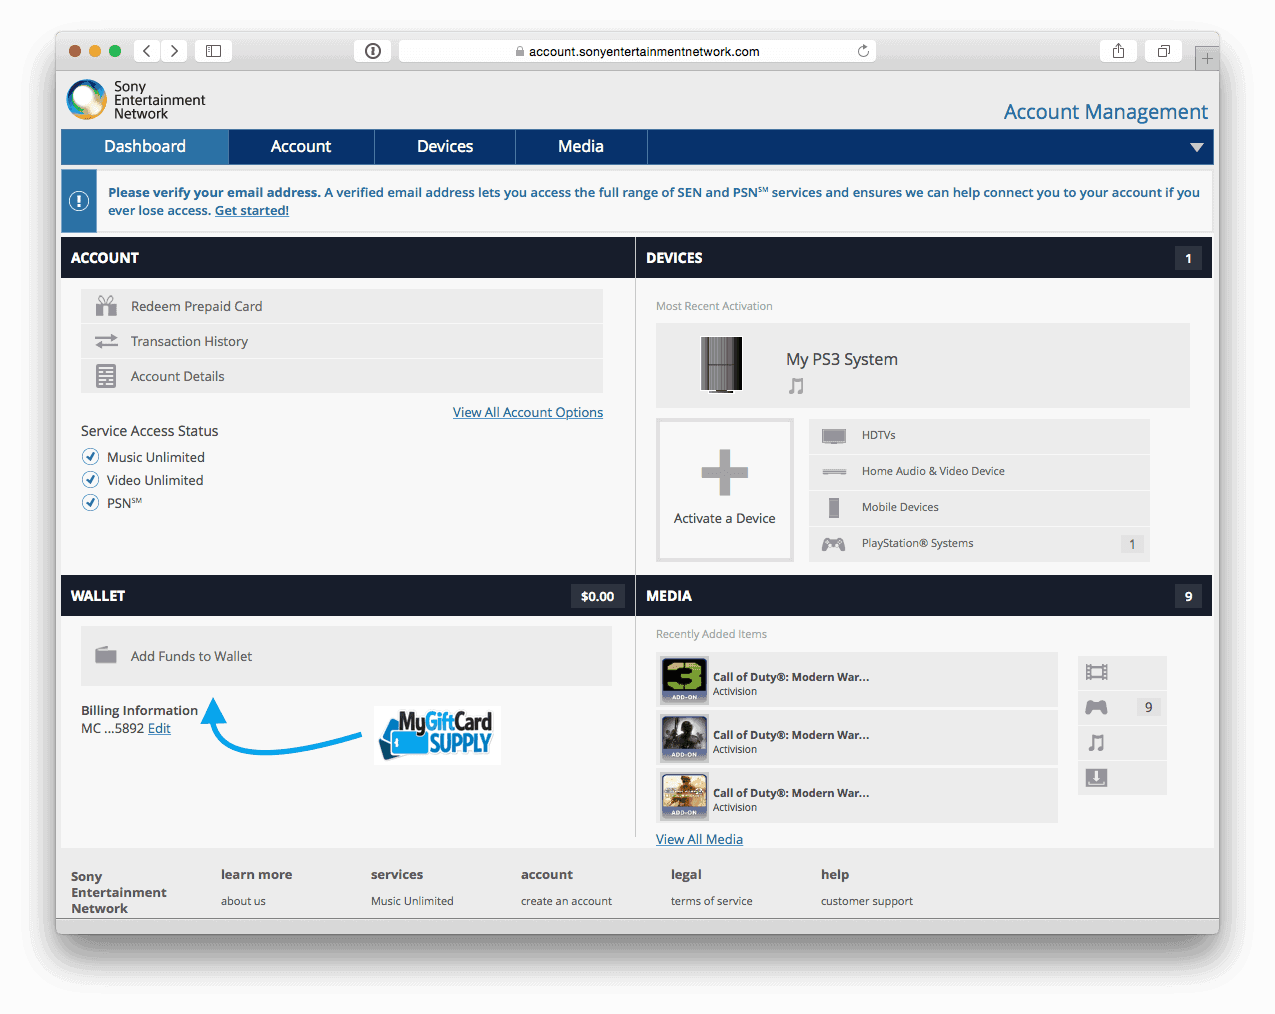Screen dimensions: 1275x1014
Task: Click the Transaction History arrows icon
Action: 106,341
